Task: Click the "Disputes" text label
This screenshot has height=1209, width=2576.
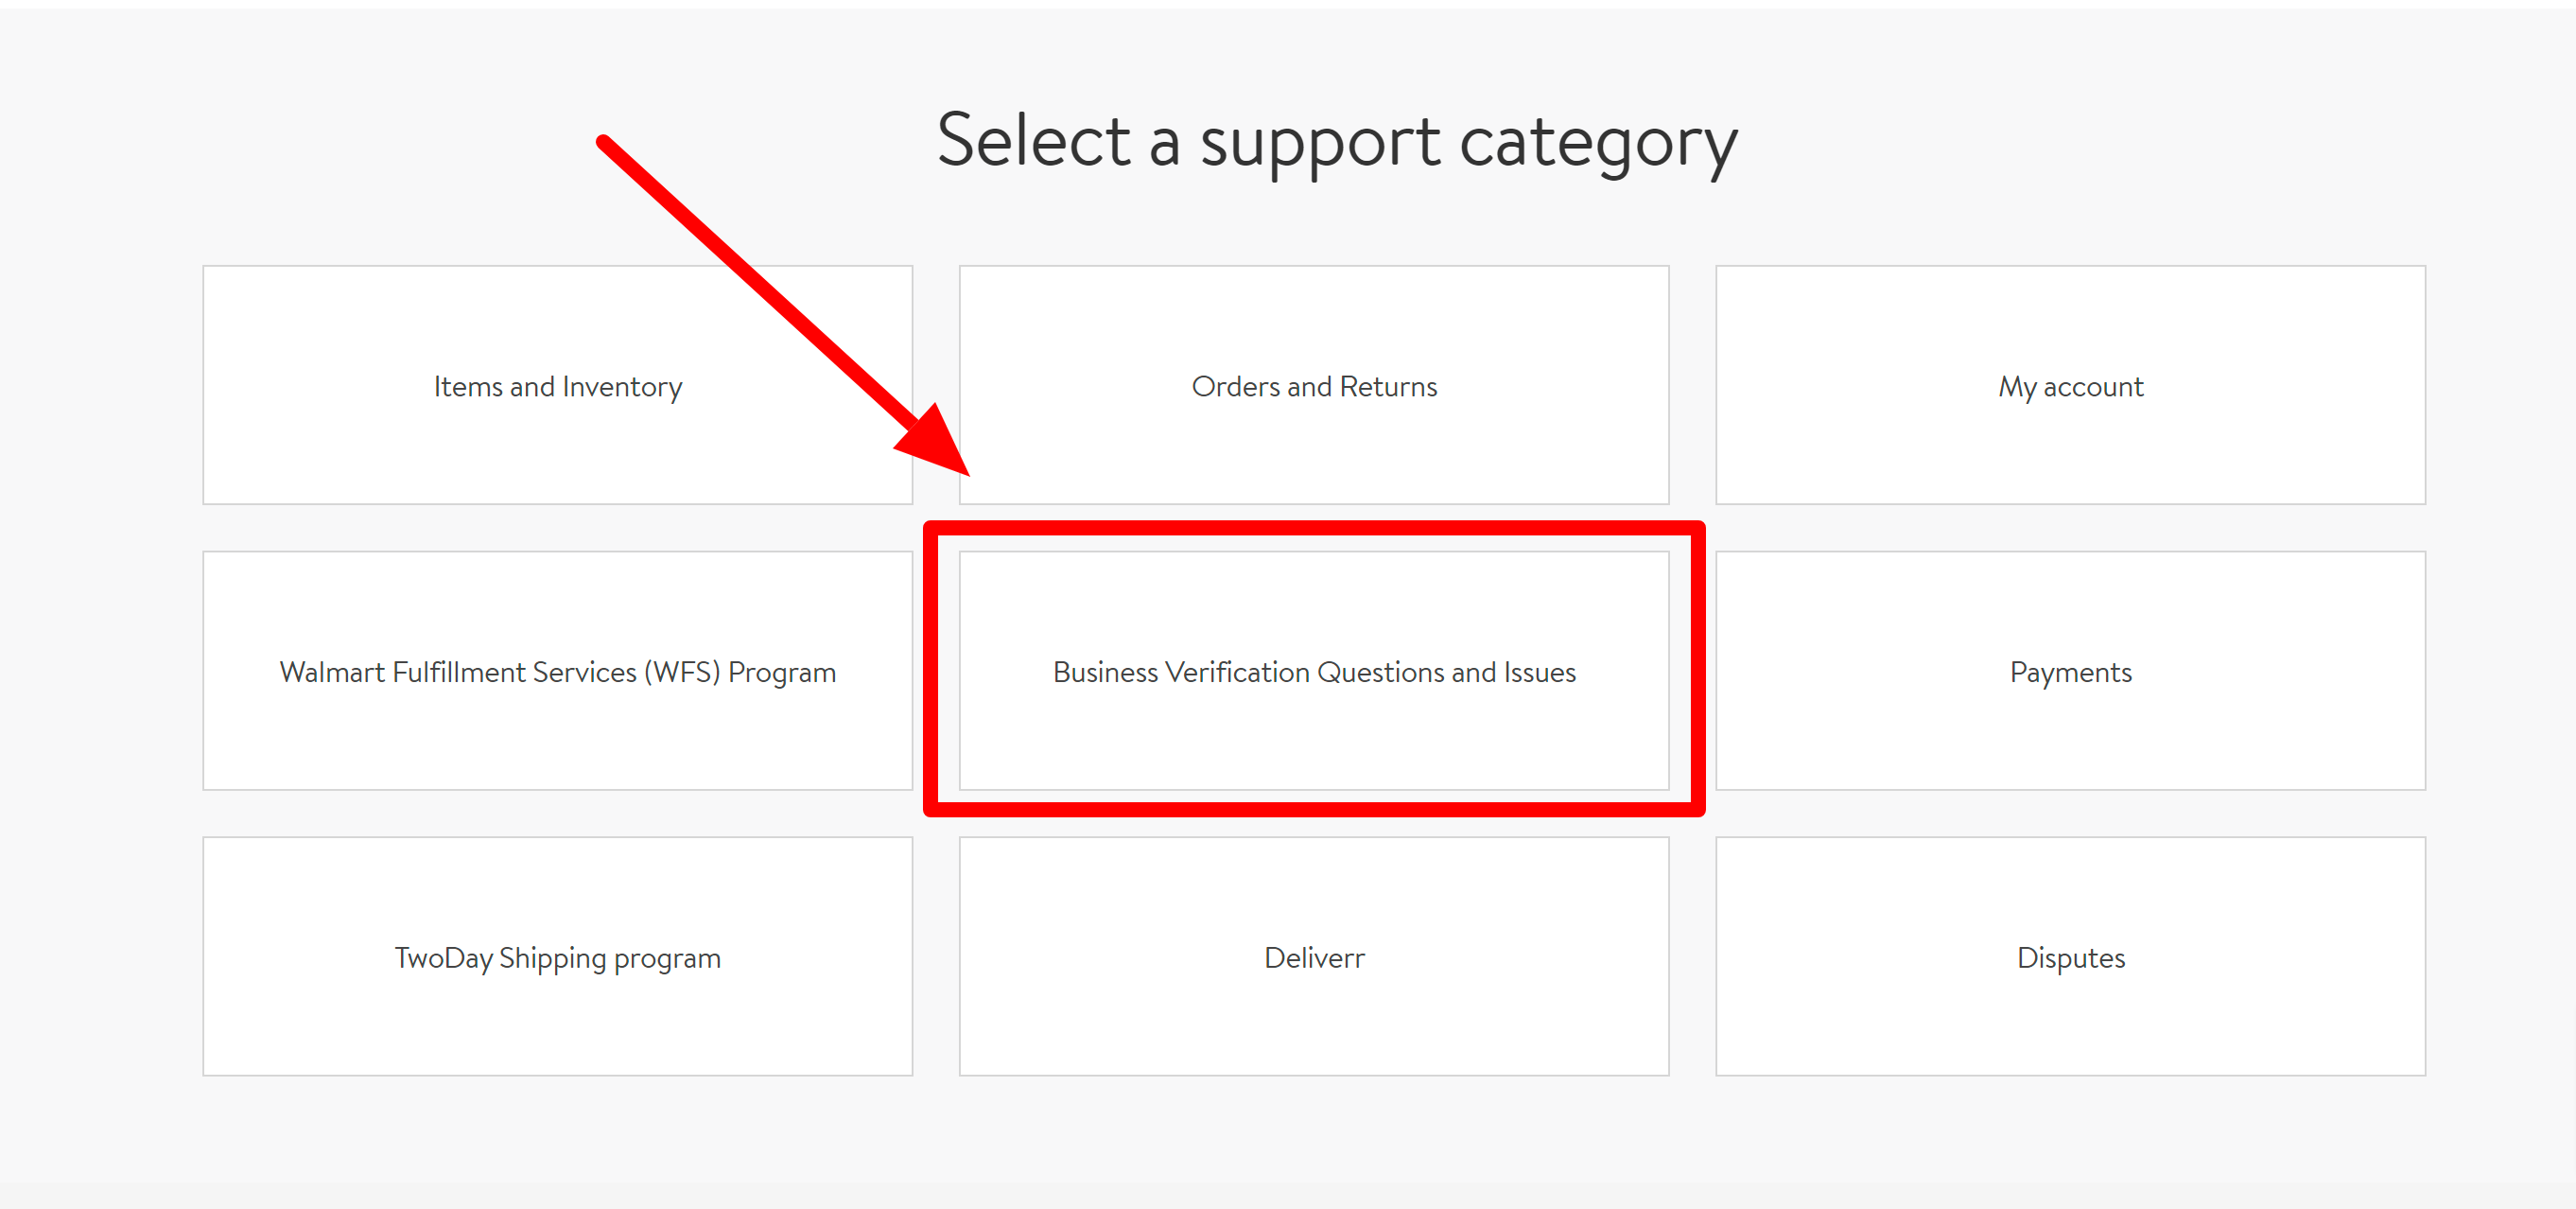Action: [2070, 959]
